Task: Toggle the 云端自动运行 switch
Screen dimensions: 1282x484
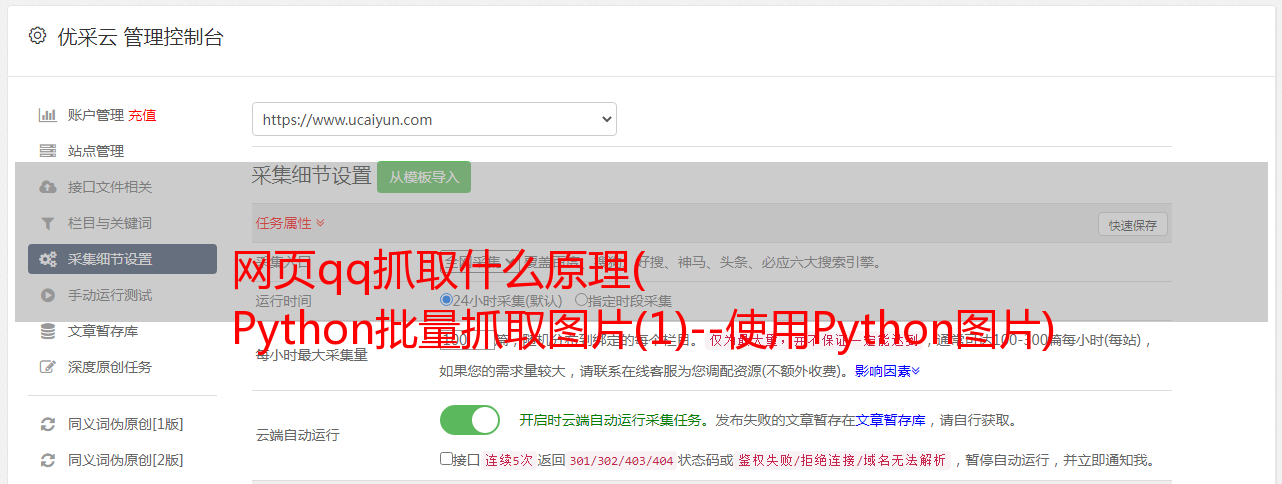Action: coord(470,420)
